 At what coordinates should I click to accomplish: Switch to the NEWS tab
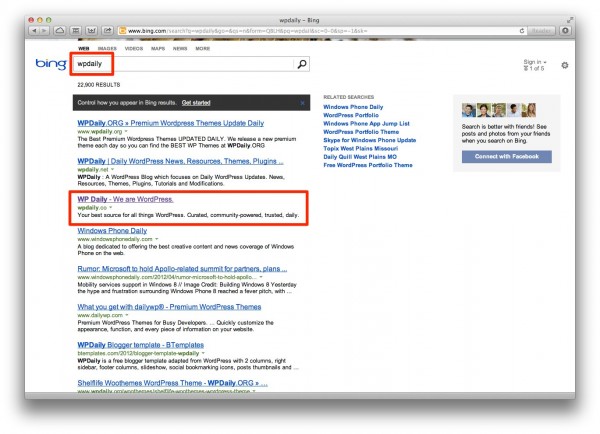pos(180,49)
